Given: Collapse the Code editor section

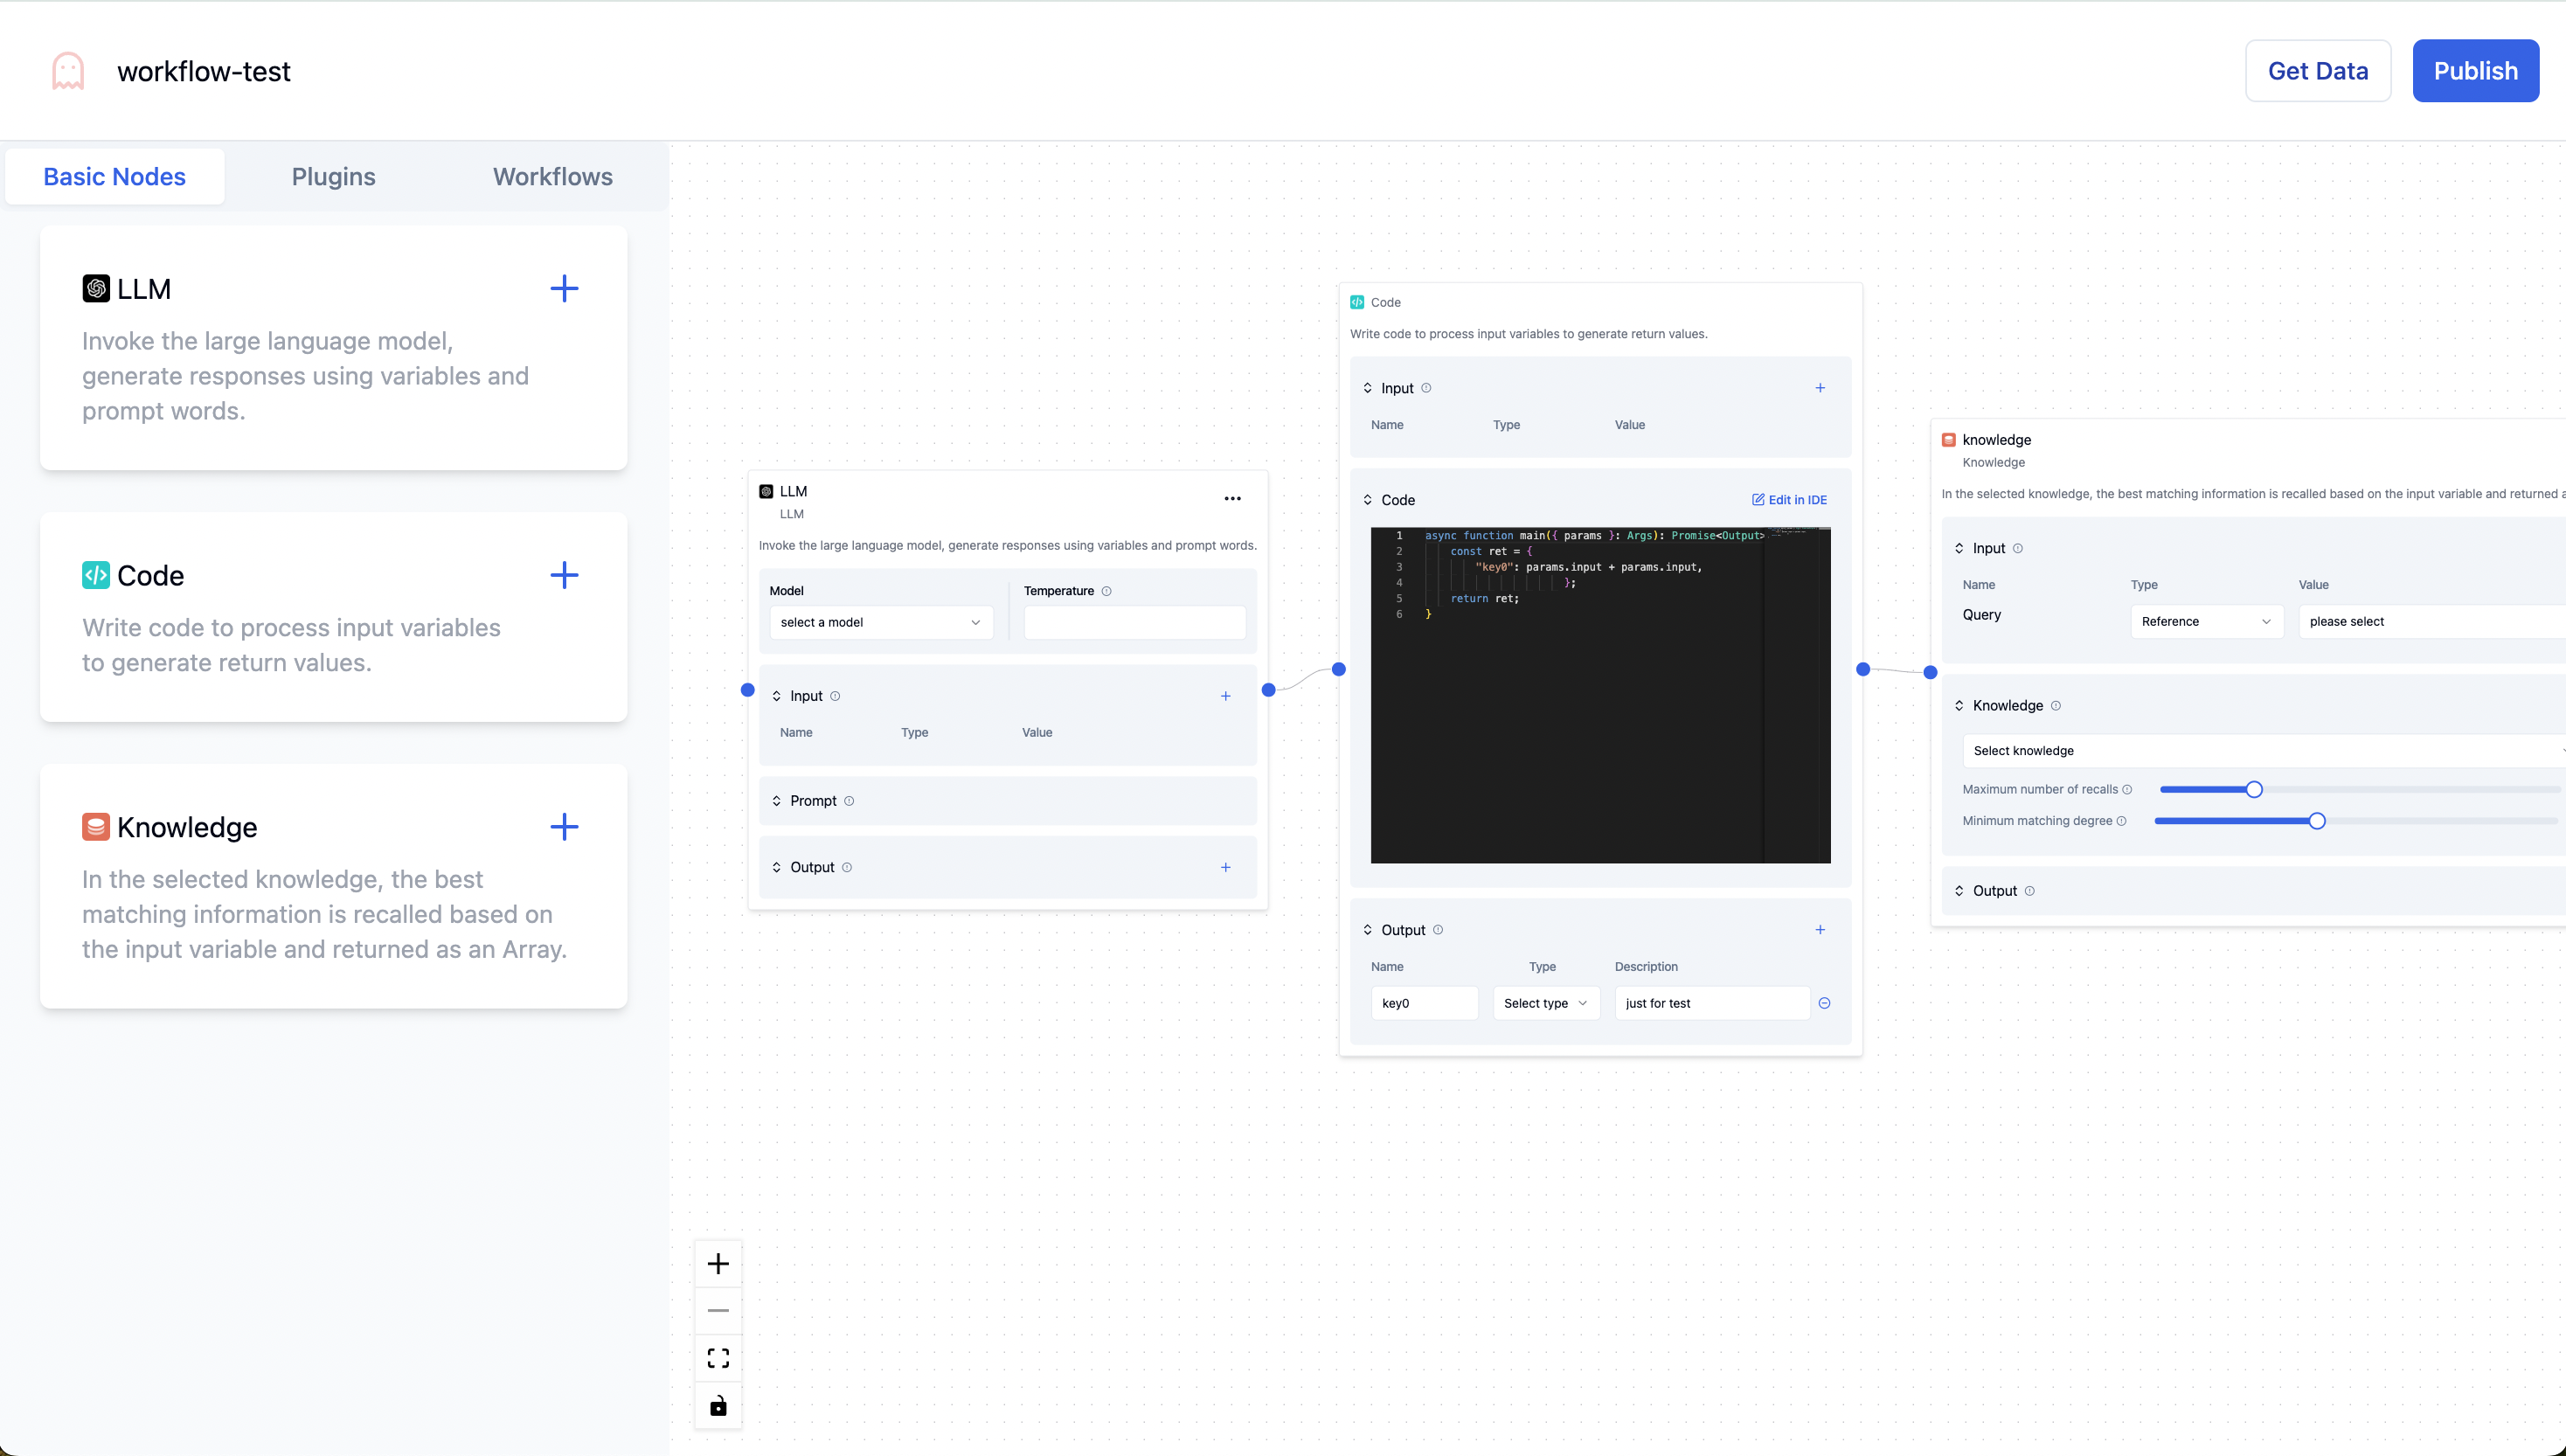Looking at the screenshot, I should click(x=1368, y=500).
